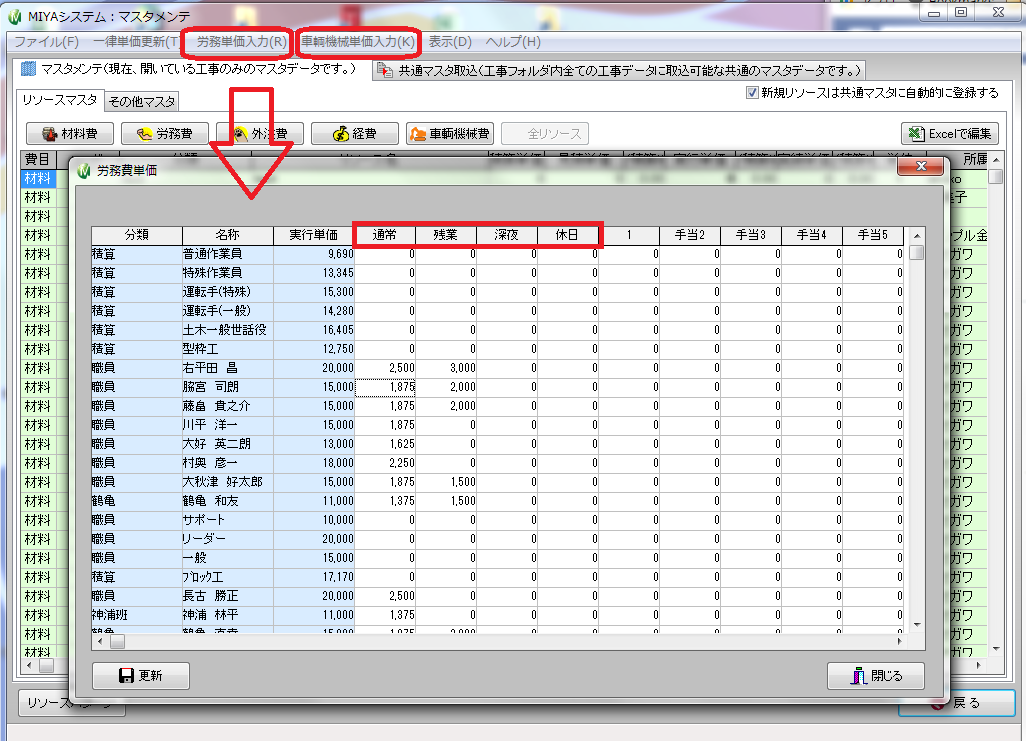This screenshot has height=741, width=1026.
Task: Open the 車輌機械単価入力(K) menu
Action: [x=358, y=42]
